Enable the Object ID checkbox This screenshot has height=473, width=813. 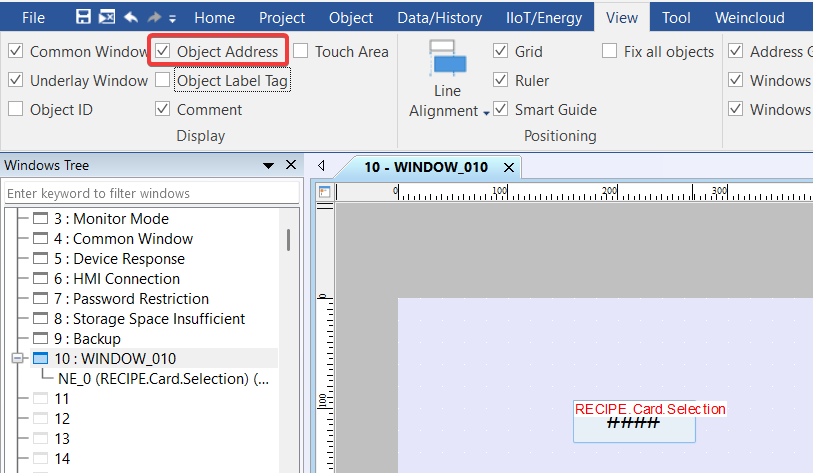16,109
